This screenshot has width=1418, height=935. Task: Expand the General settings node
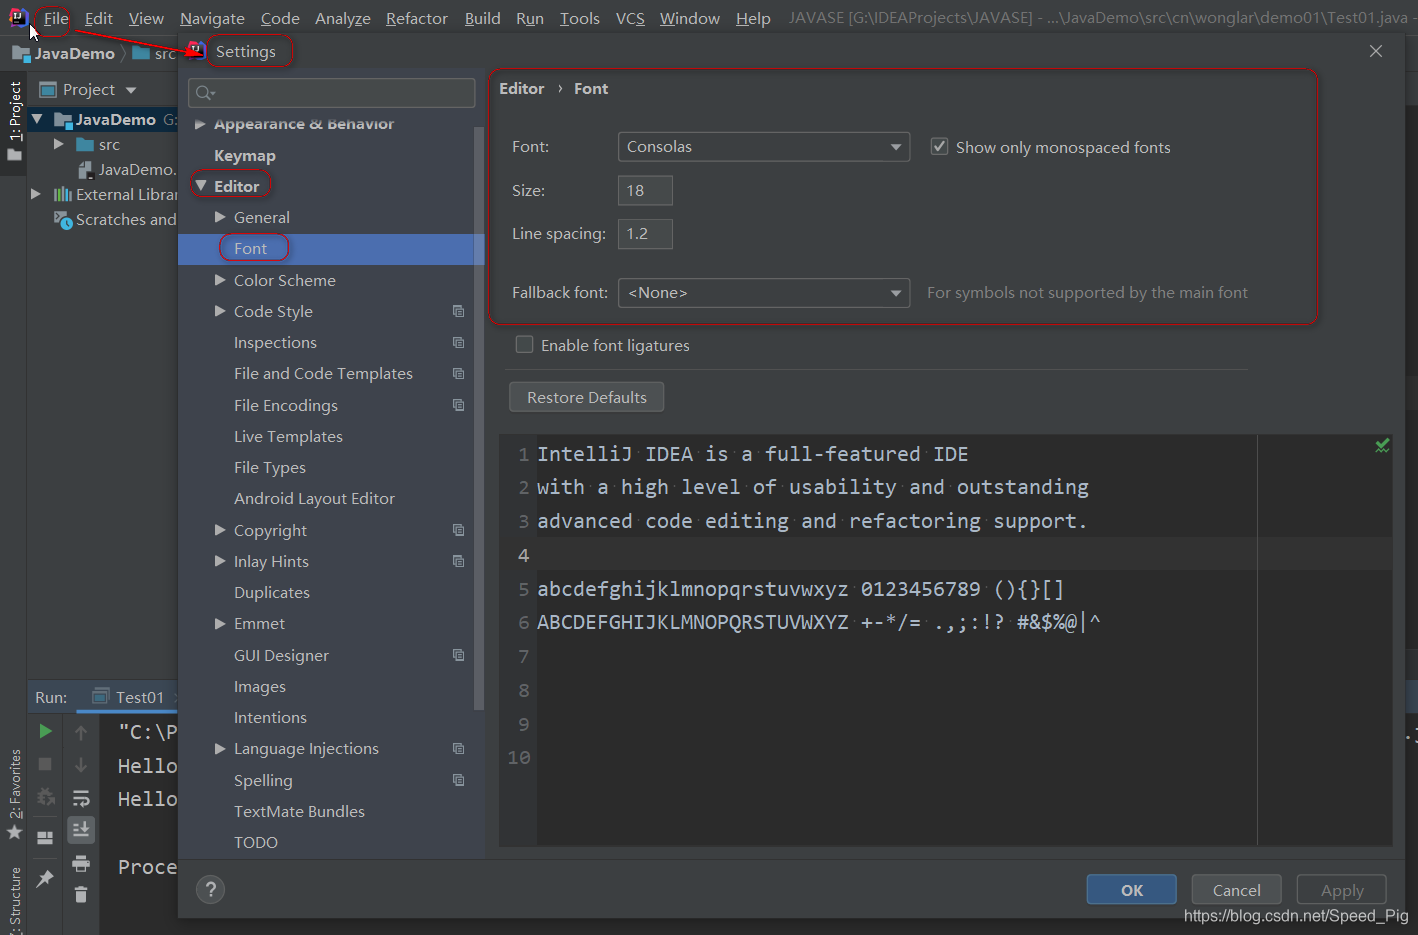click(x=220, y=217)
